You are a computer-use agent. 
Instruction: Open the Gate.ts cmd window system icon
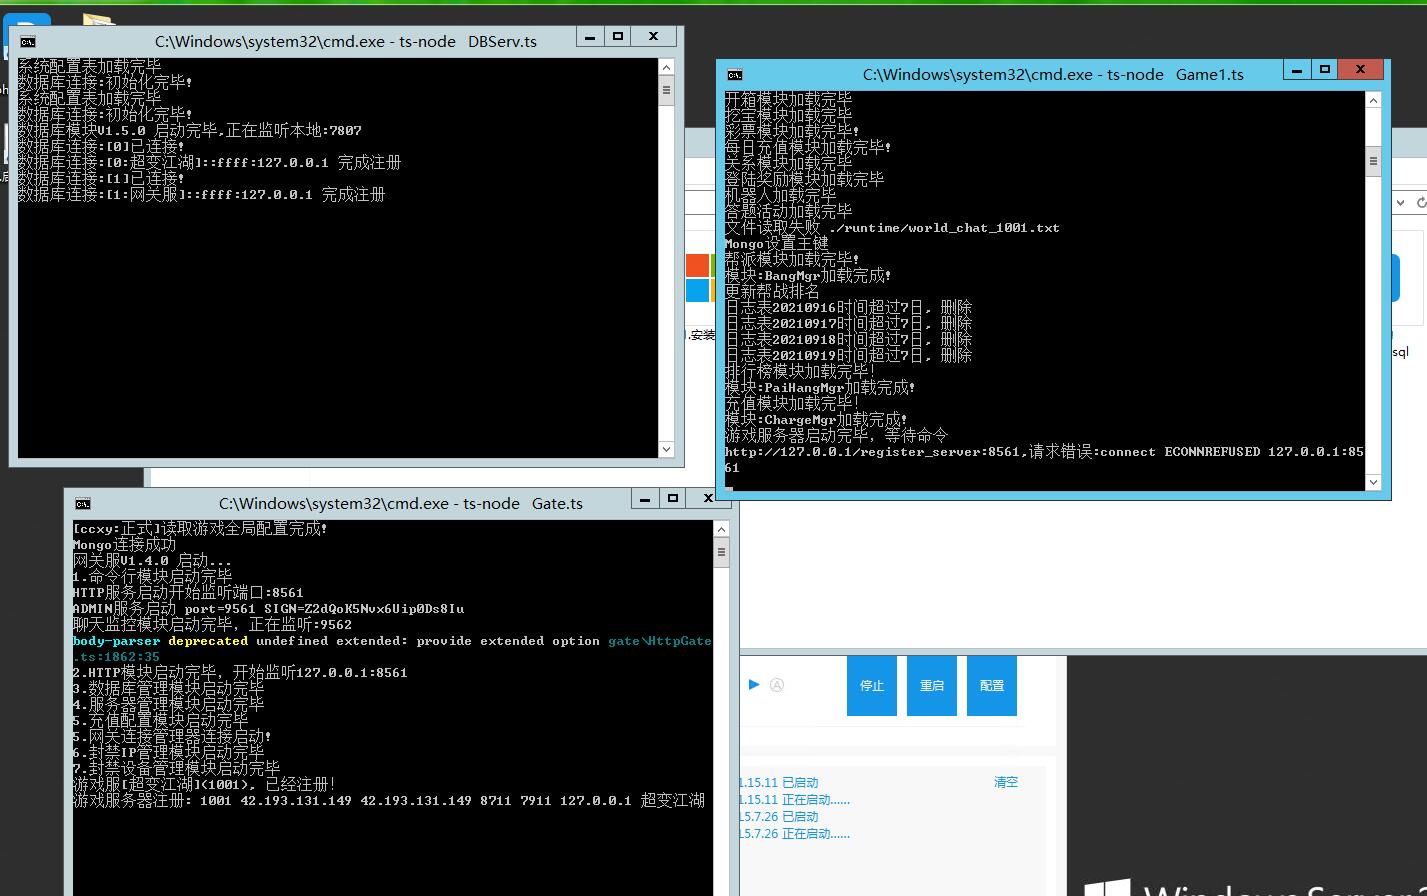coord(83,503)
